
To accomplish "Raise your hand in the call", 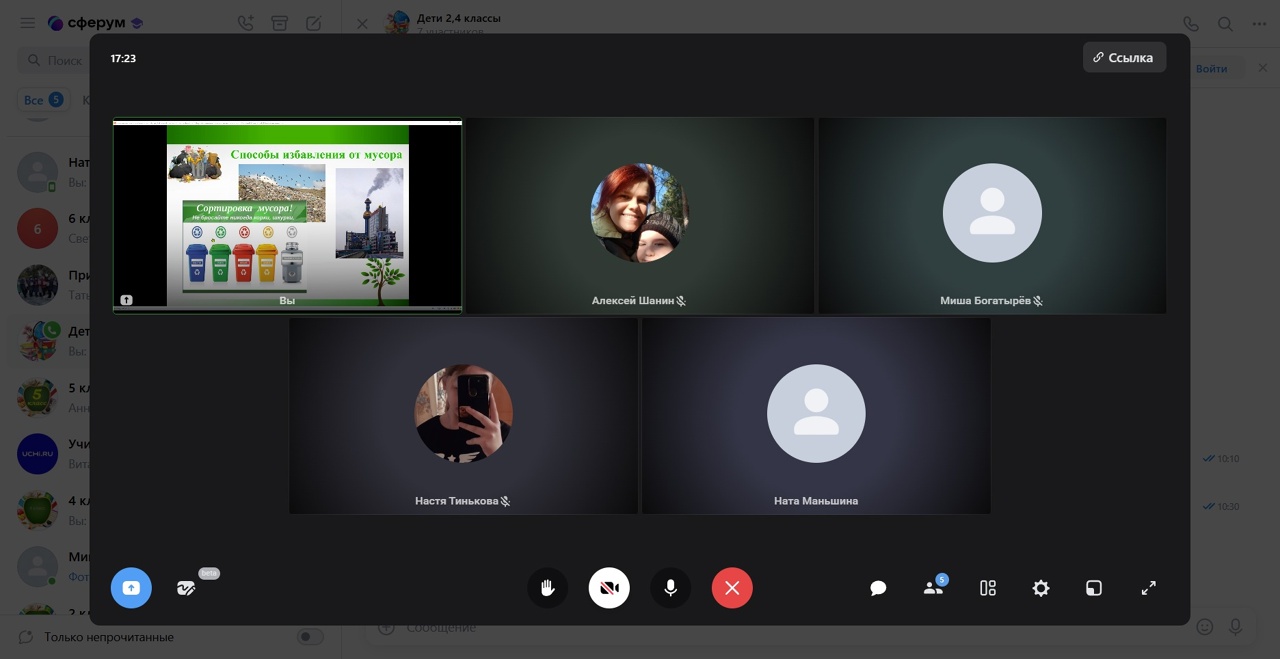I will click(x=548, y=588).
